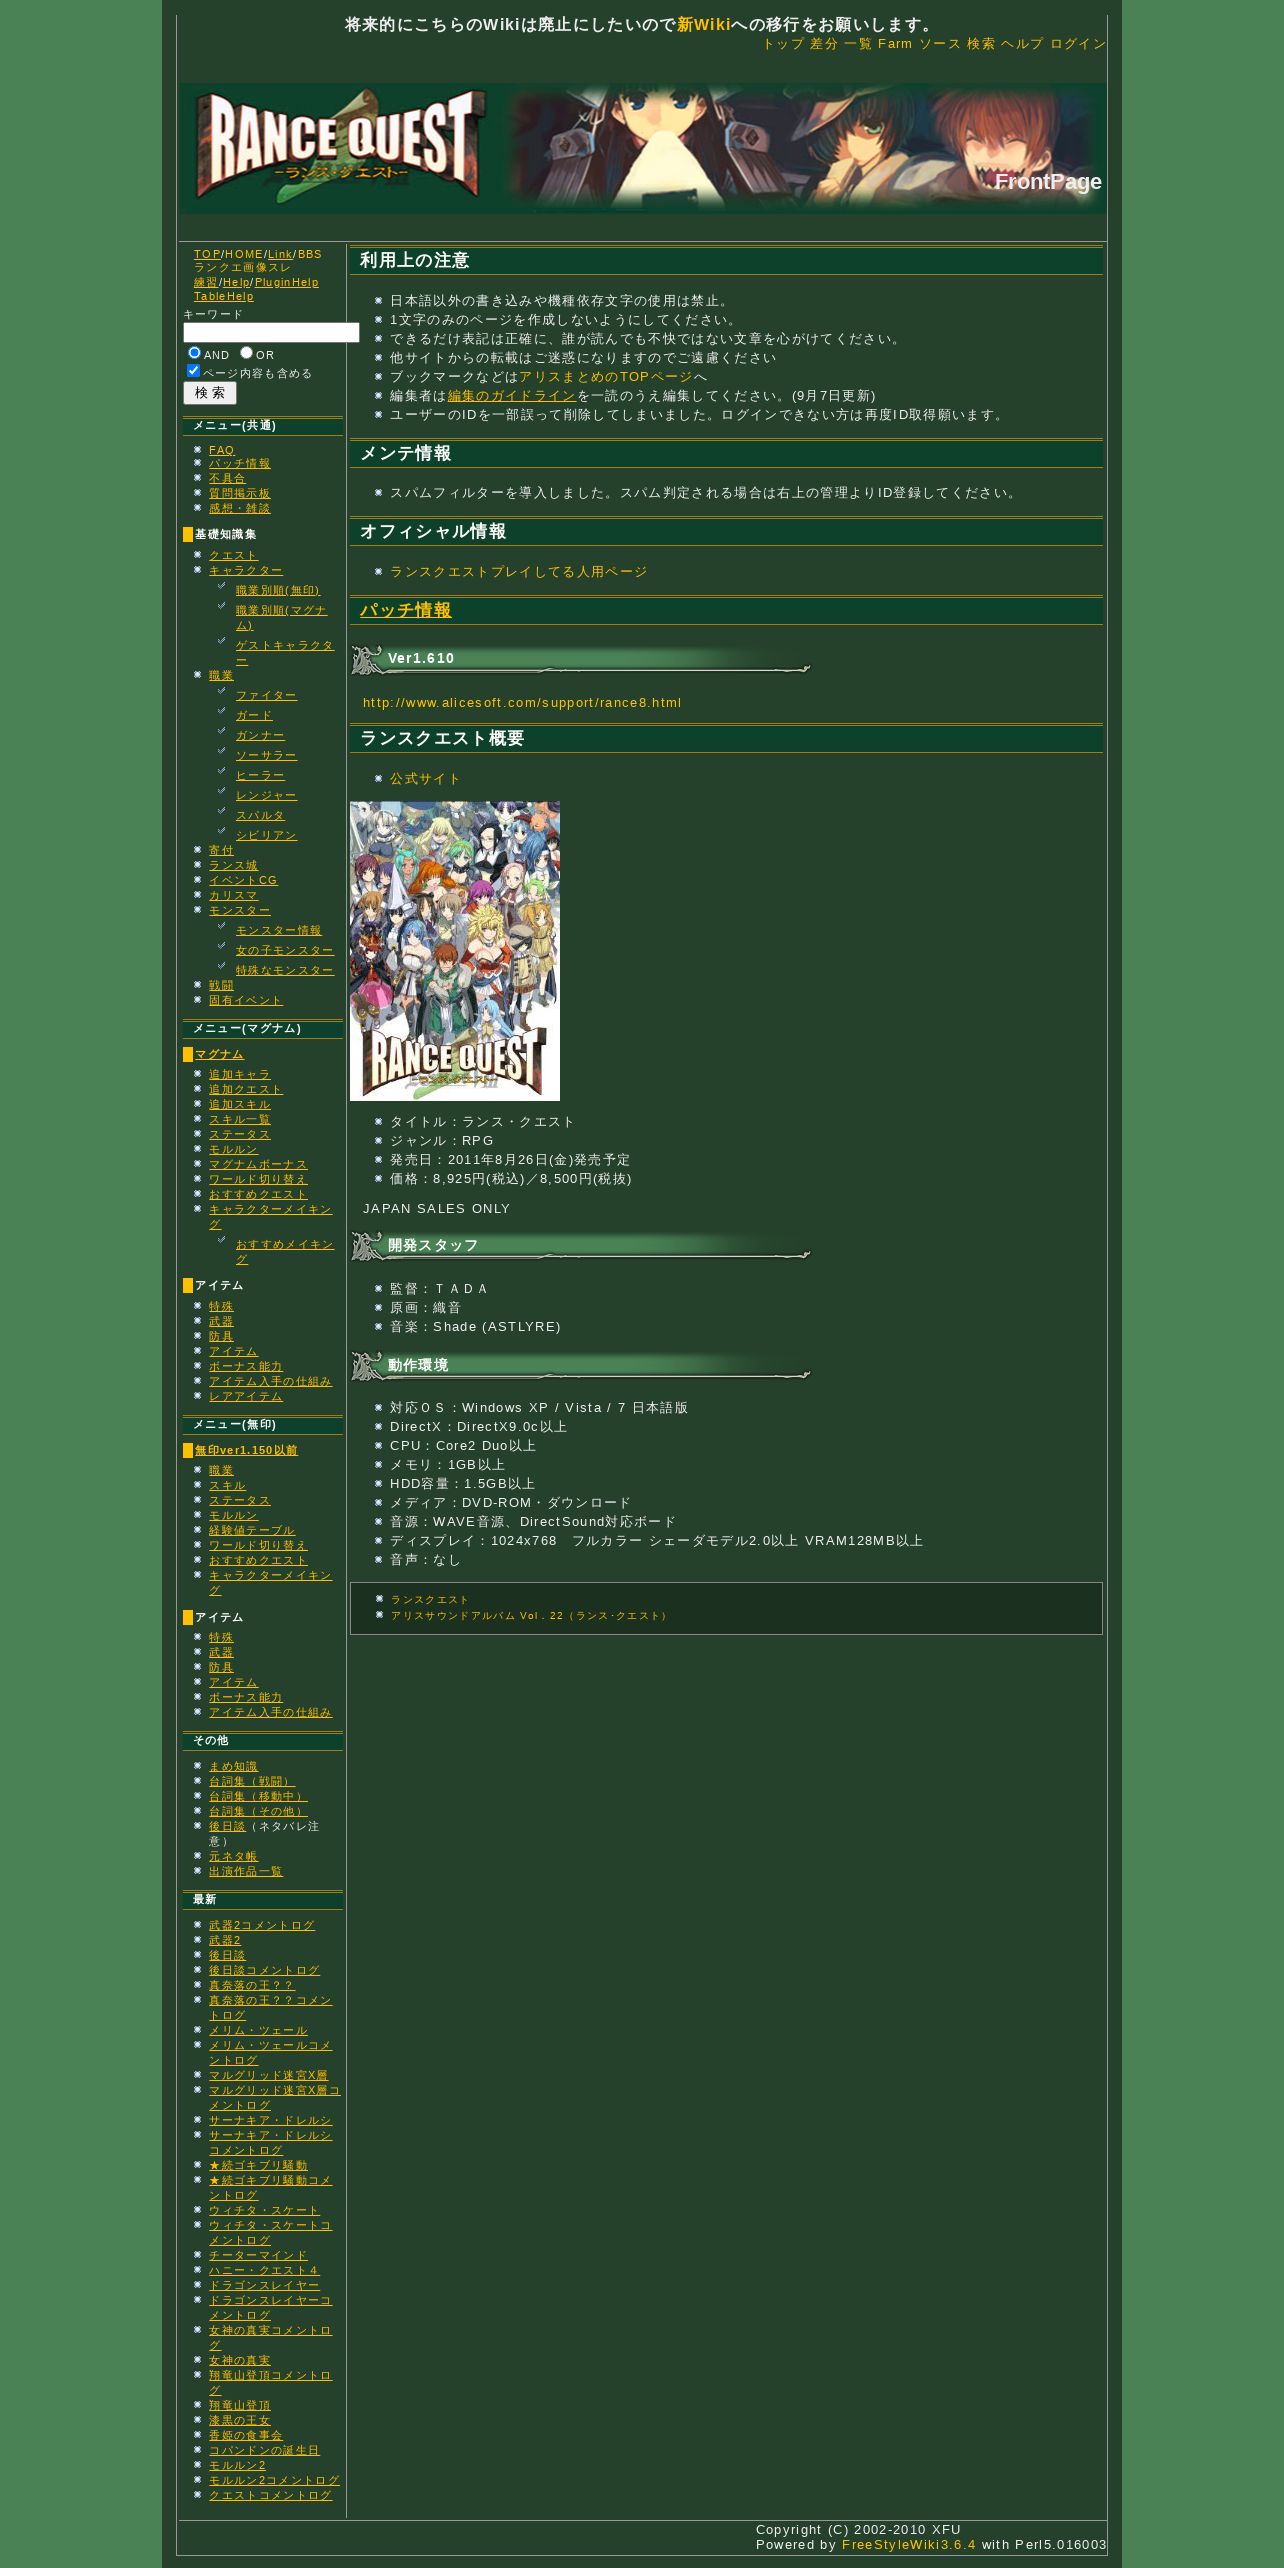The height and width of the screenshot is (2568, 1284).
Task: Open the alicesoft.com rance8 support URL
Action: pyautogui.click(x=522, y=703)
